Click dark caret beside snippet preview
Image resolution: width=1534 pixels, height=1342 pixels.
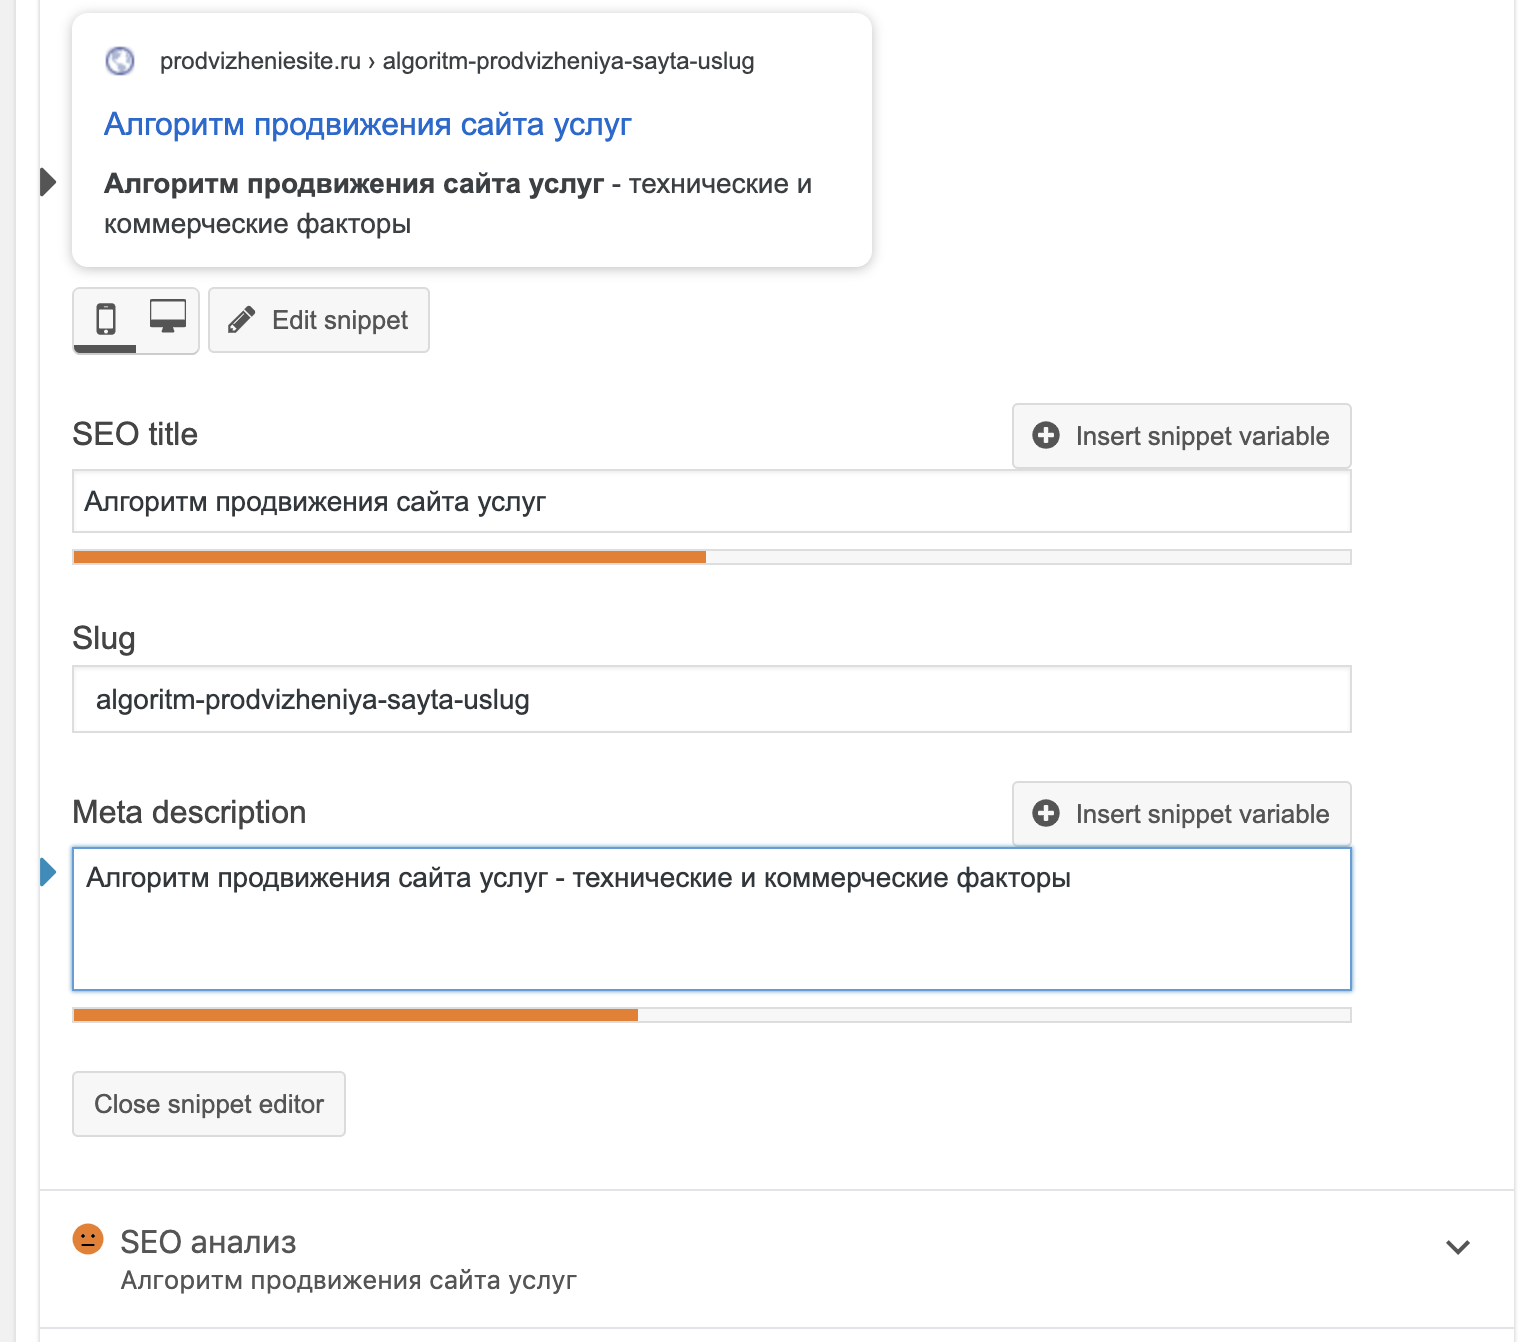click(x=47, y=182)
